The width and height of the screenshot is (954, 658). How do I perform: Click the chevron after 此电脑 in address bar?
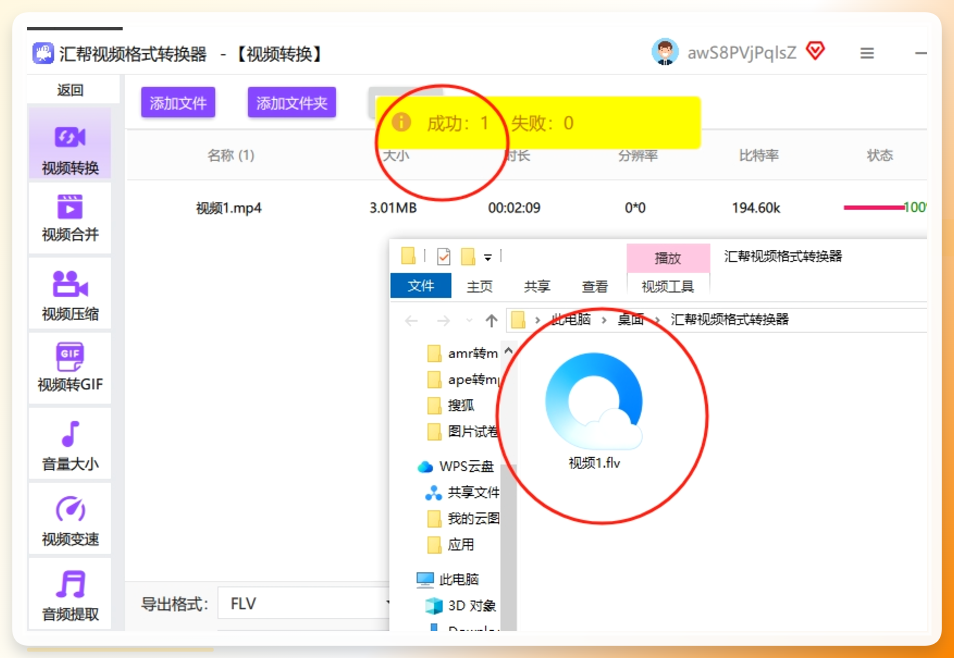point(604,320)
